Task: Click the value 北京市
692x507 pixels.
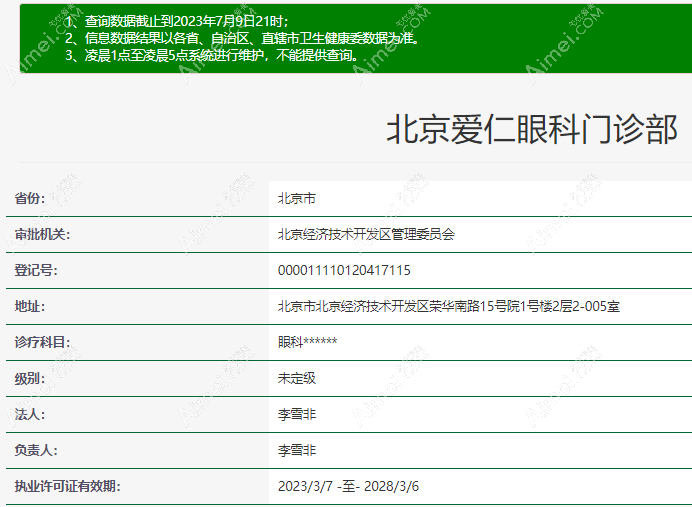Action: point(297,199)
